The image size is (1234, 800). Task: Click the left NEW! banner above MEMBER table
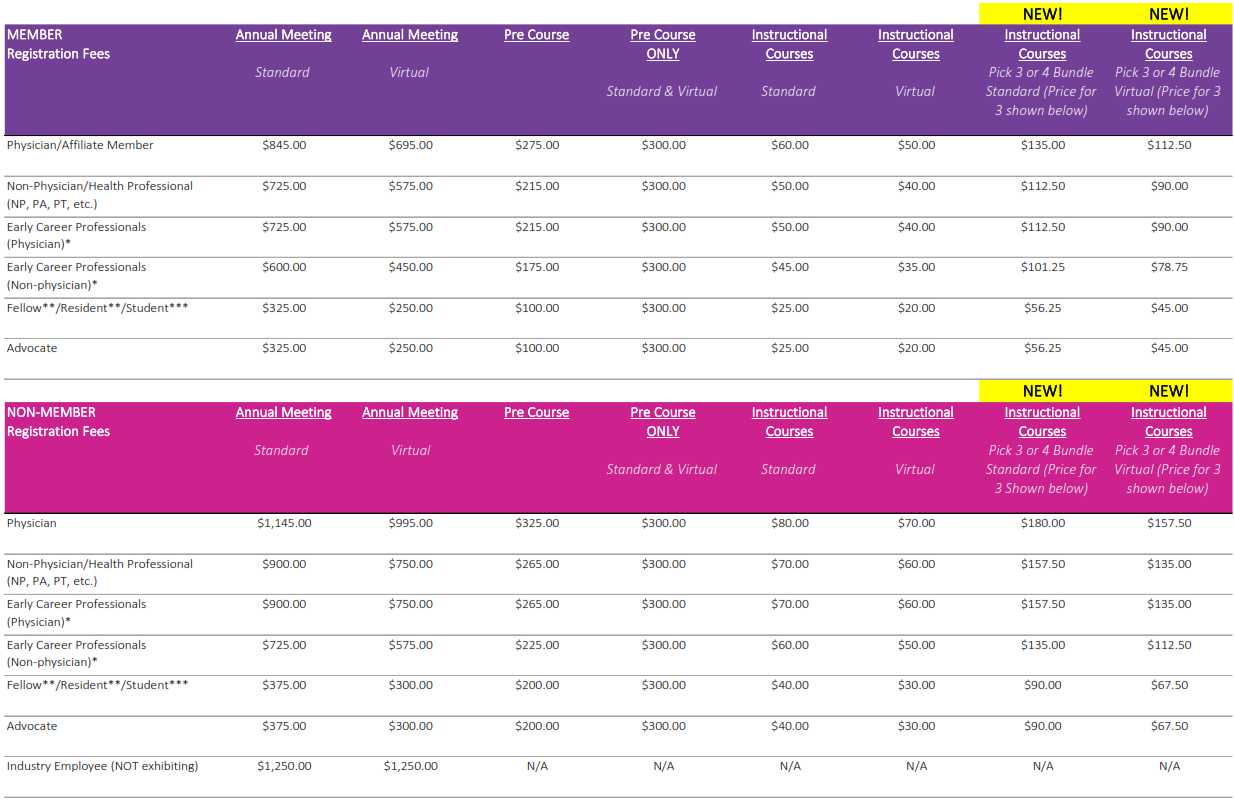pos(1042,13)
